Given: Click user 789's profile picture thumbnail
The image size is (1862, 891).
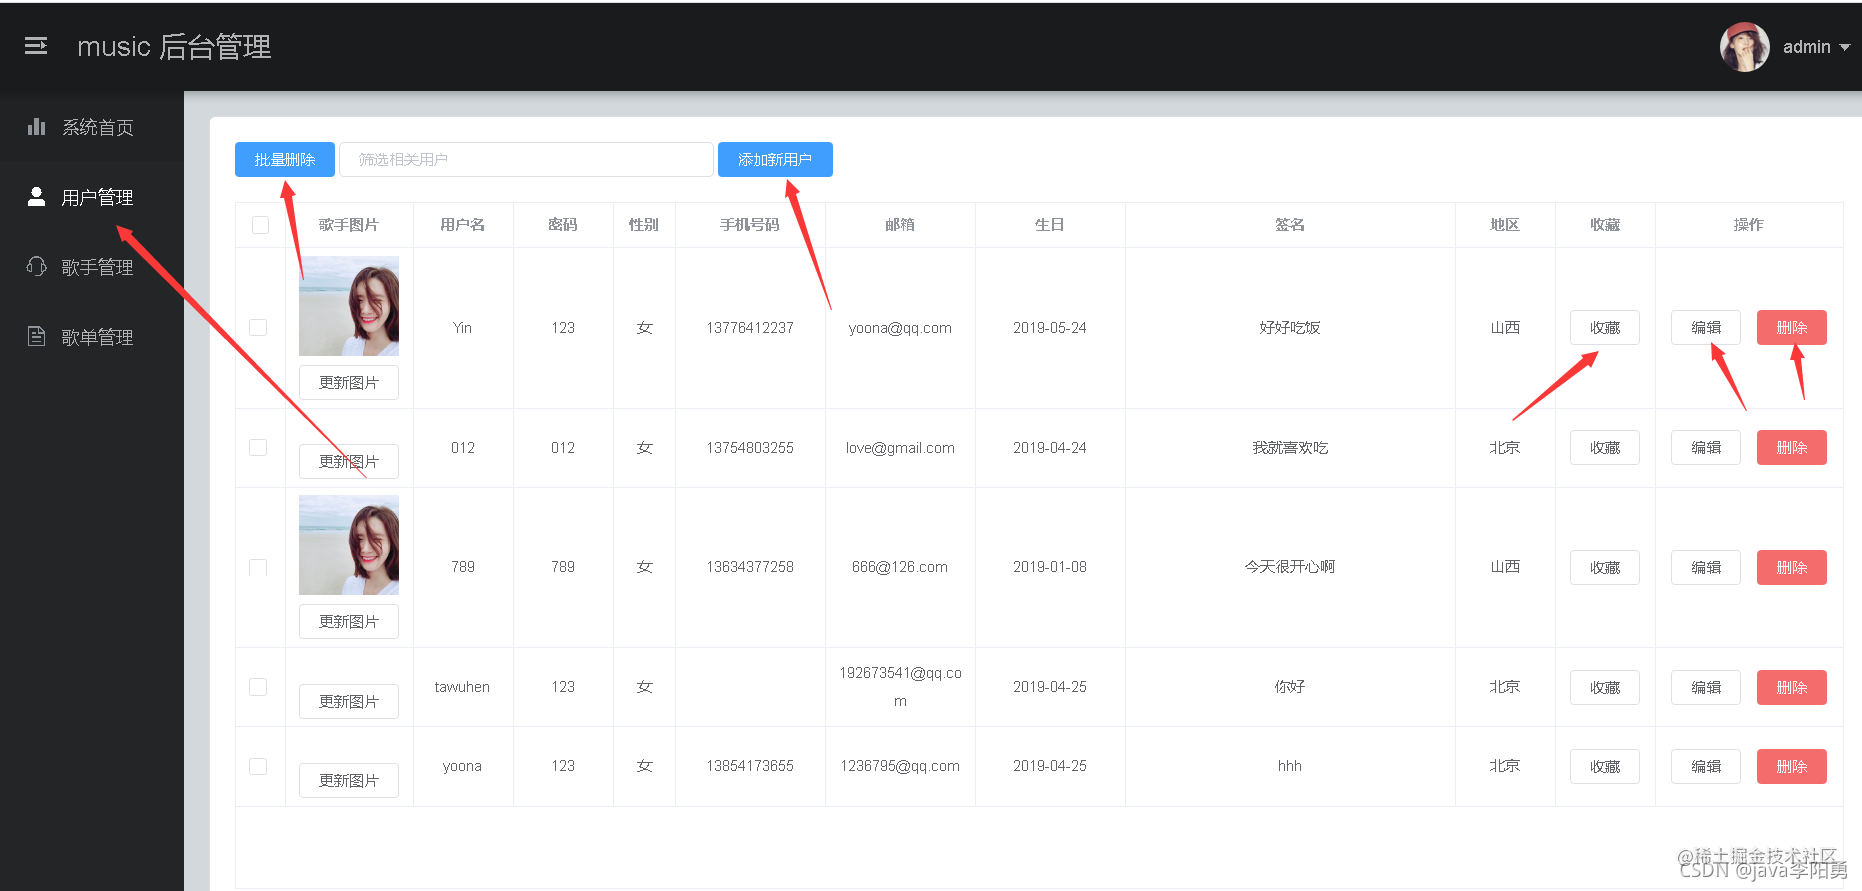Looking at the screenshot, I should pos(349,545).
